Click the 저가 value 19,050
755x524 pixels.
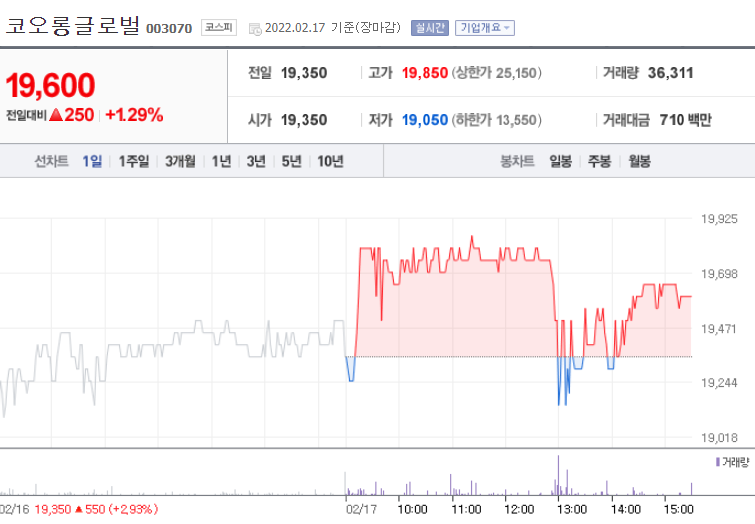[x=425, y=119]
